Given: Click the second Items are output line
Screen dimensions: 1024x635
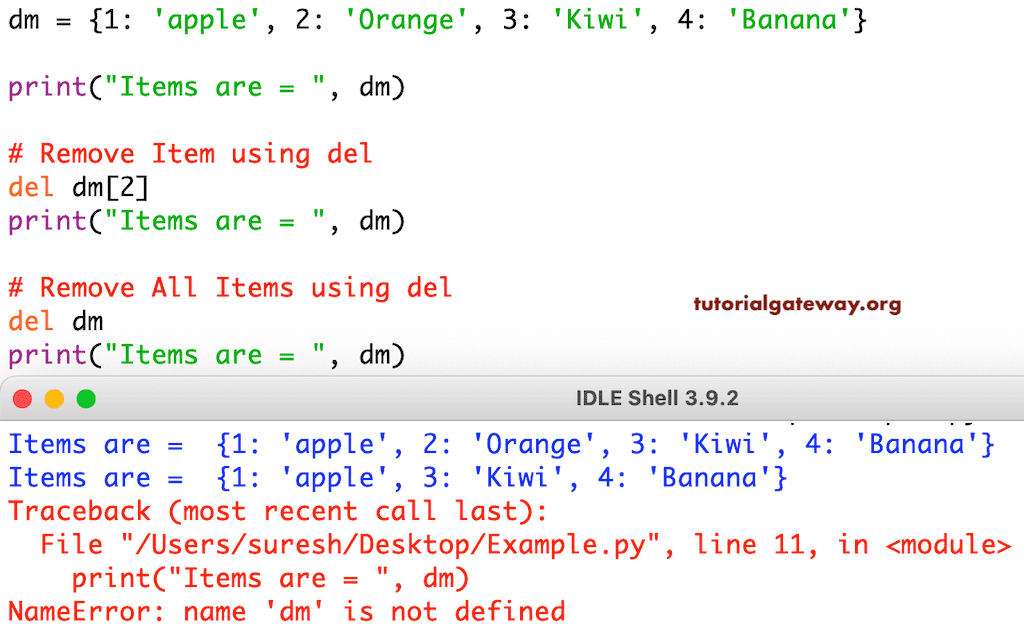Looking at the screenshot, I should click(400, 478).
